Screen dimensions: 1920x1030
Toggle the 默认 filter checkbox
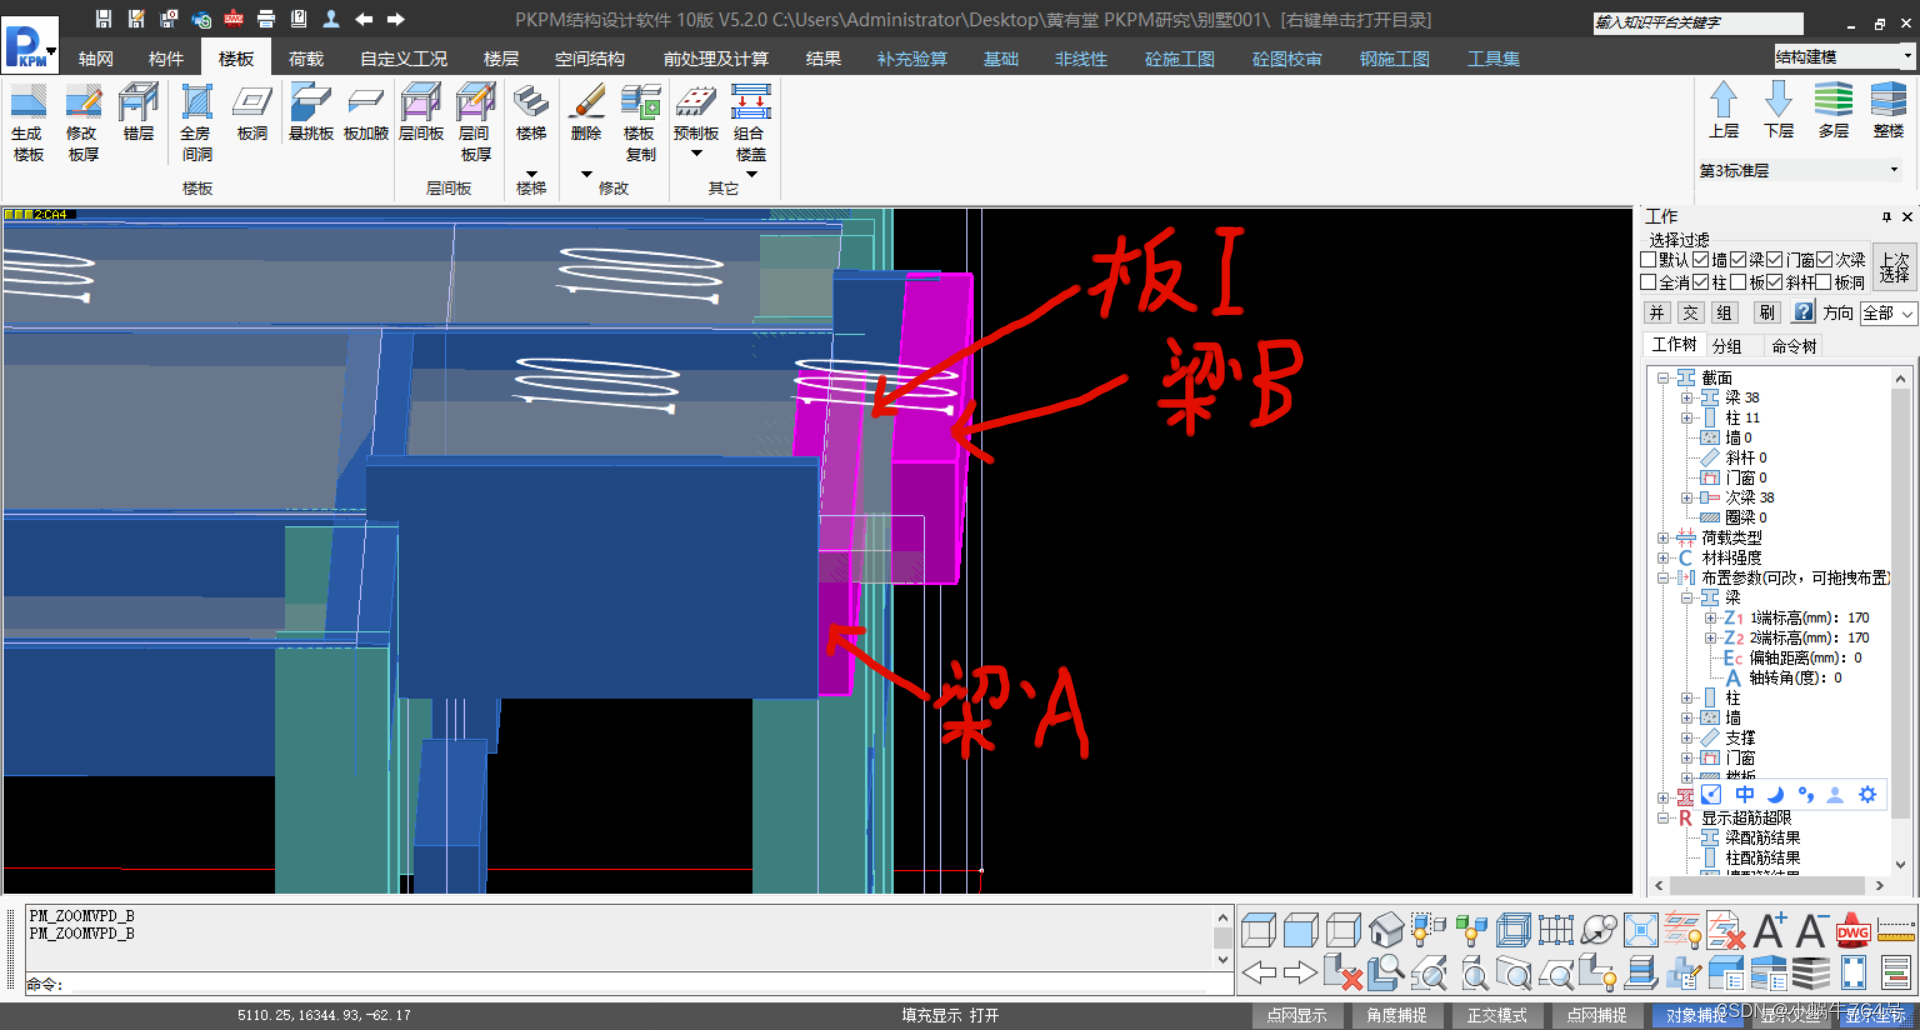(x=1648, y=260)
